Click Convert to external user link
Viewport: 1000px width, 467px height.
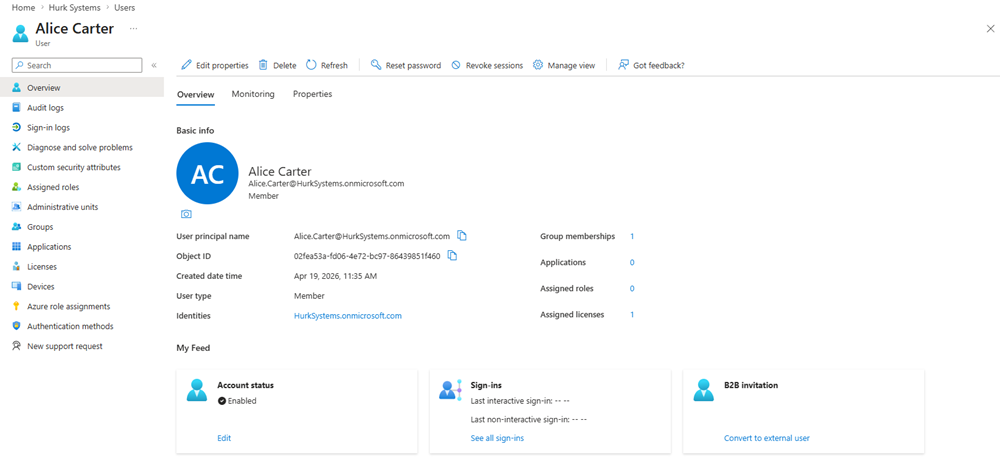click(767, 438)
